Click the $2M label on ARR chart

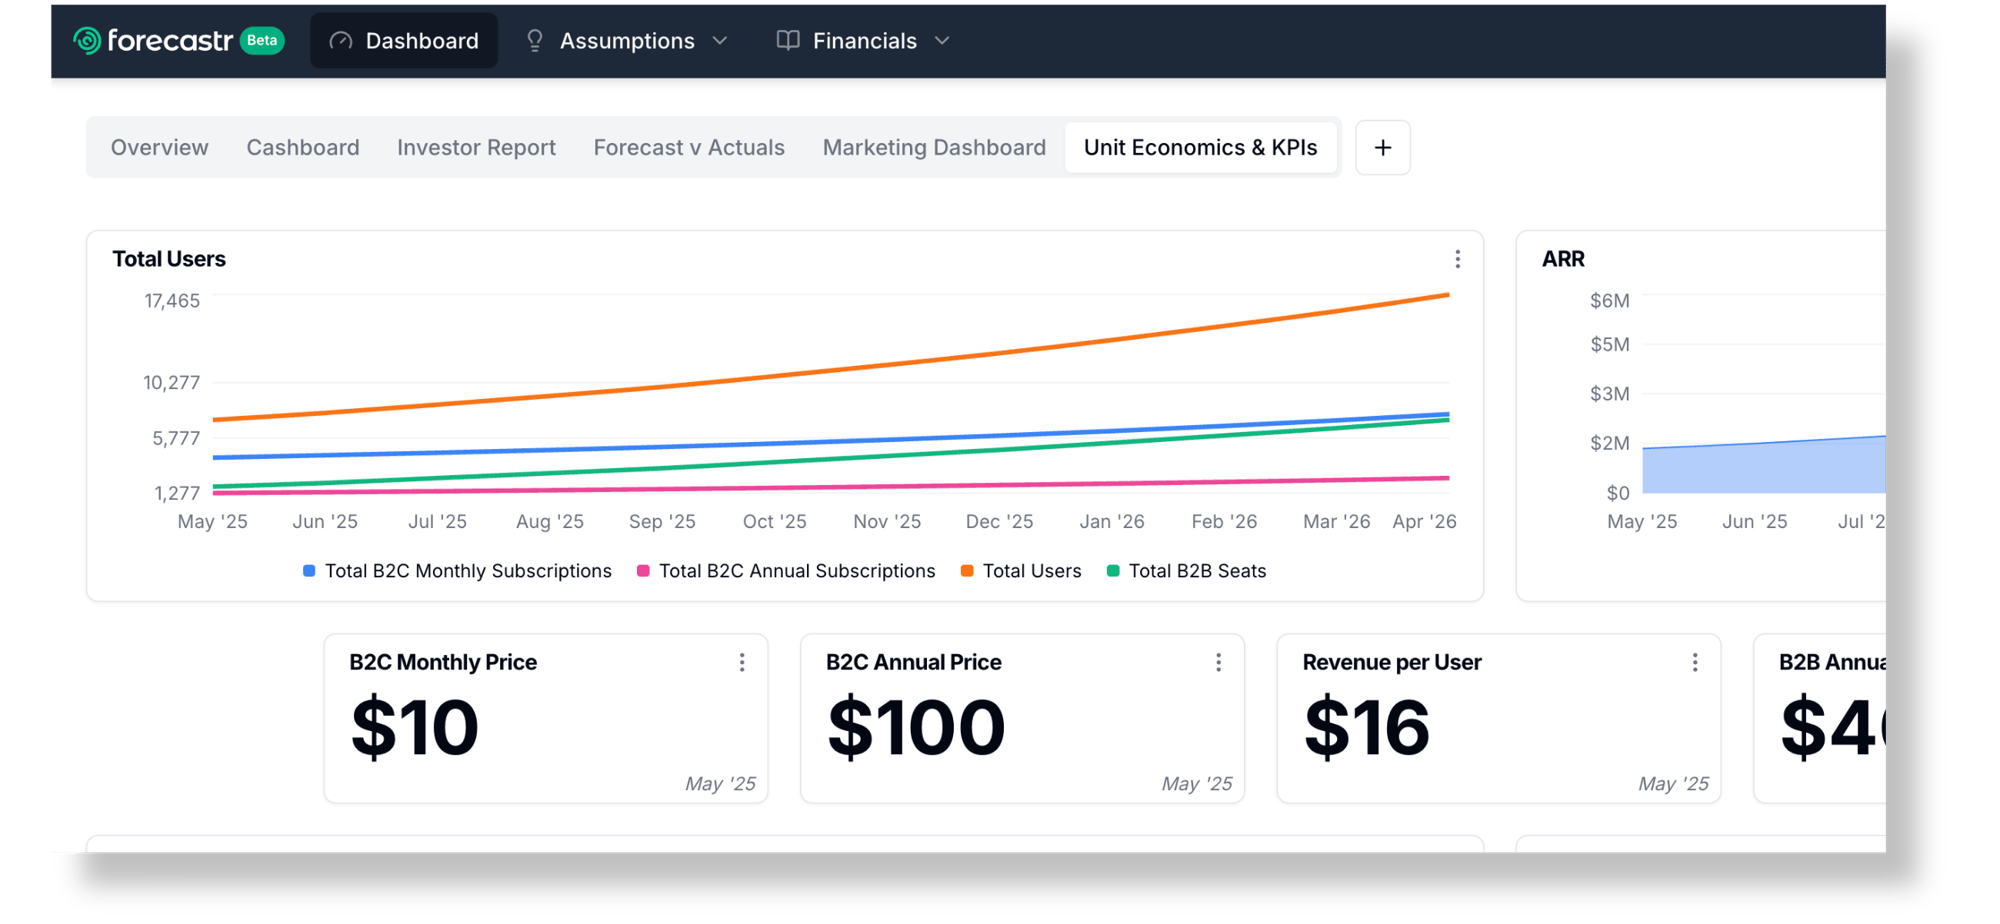[x=1610, y=443]
